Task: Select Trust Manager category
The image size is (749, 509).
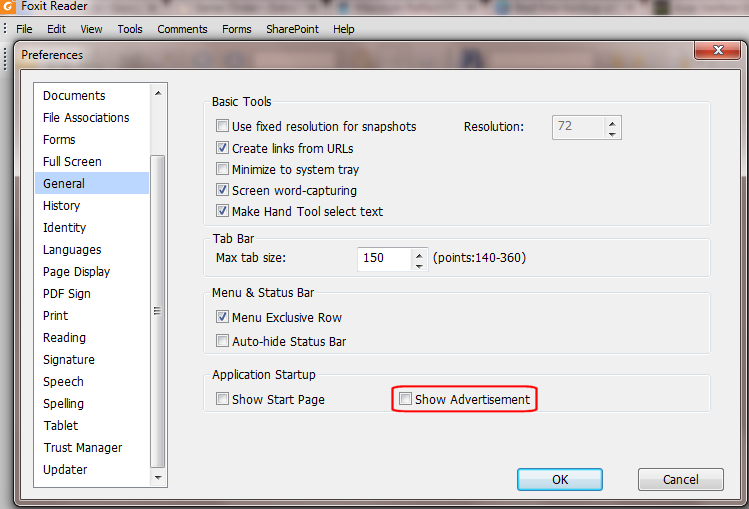Action: 92,447
